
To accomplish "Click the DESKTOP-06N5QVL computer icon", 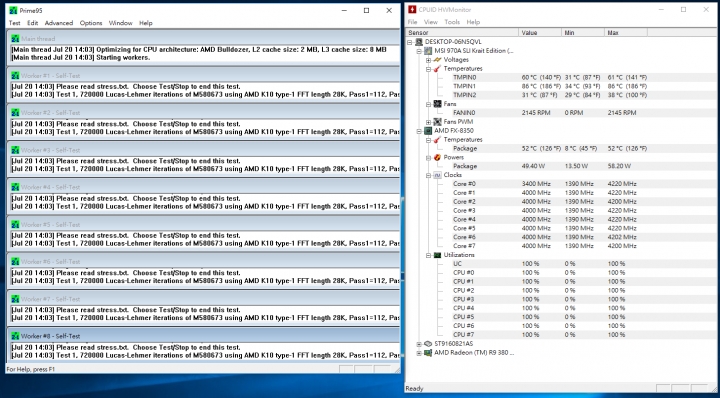I will pos(419,42).
